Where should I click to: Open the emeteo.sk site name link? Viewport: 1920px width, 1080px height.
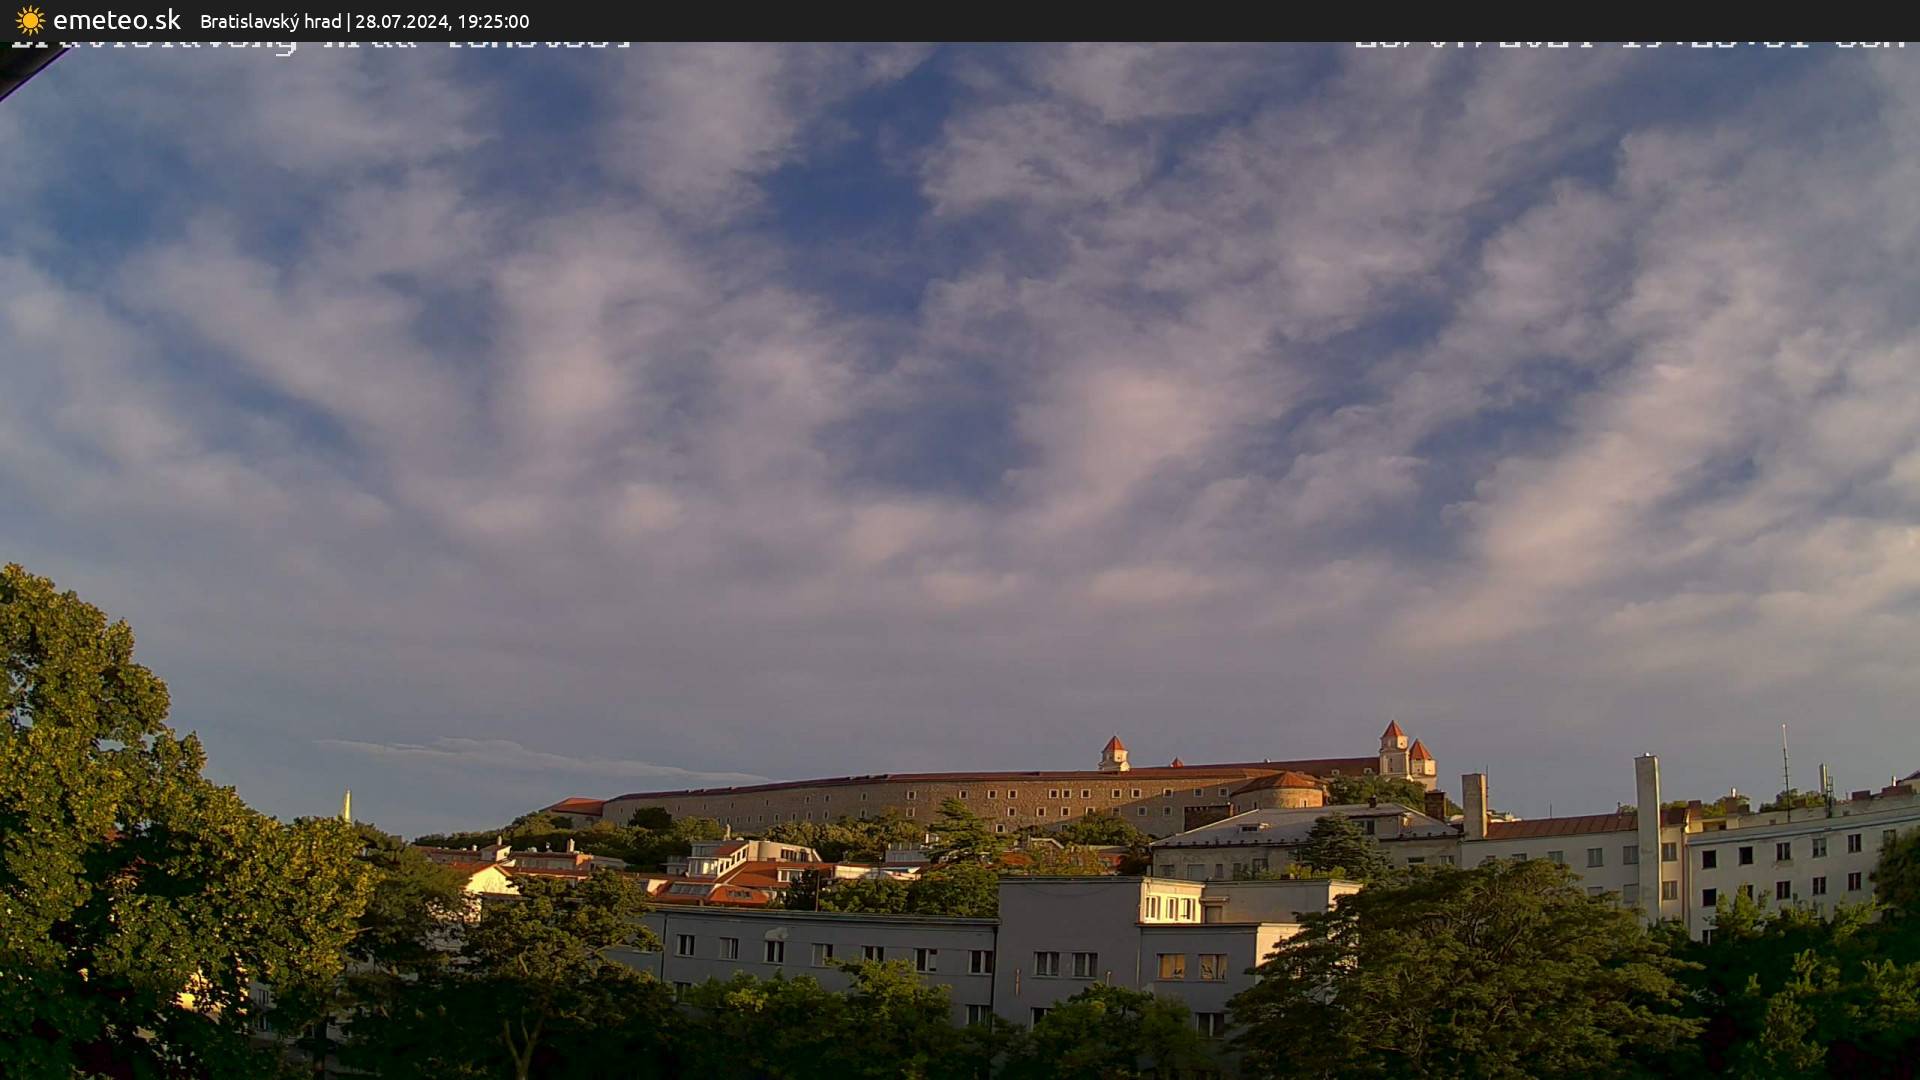pos(117,20)
